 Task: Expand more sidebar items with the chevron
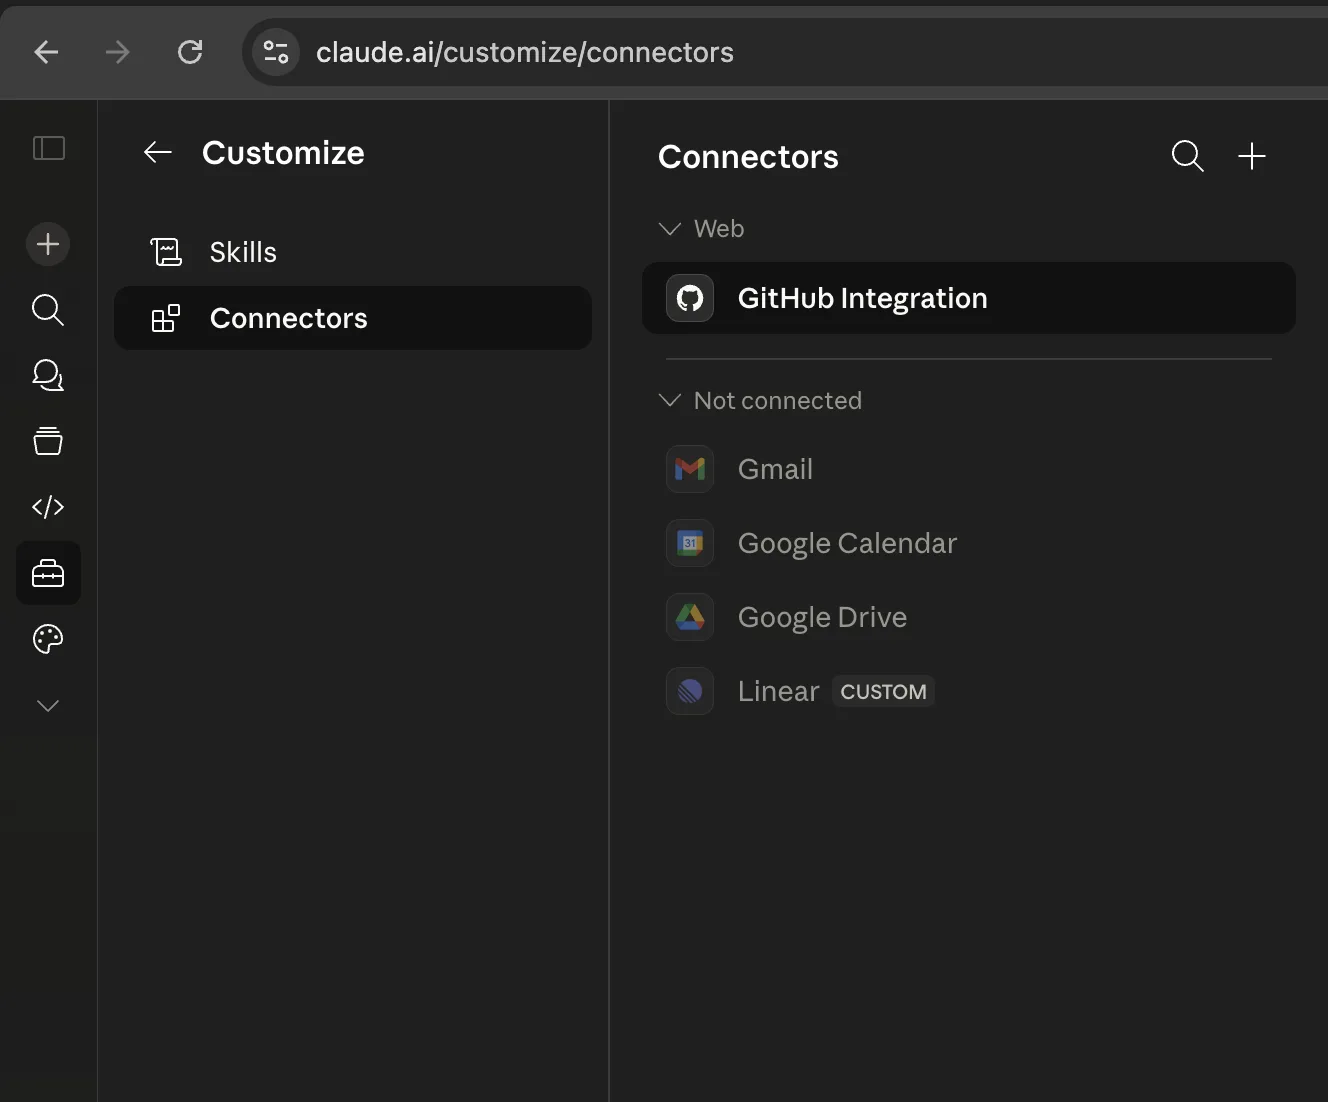tap(48, 706)
